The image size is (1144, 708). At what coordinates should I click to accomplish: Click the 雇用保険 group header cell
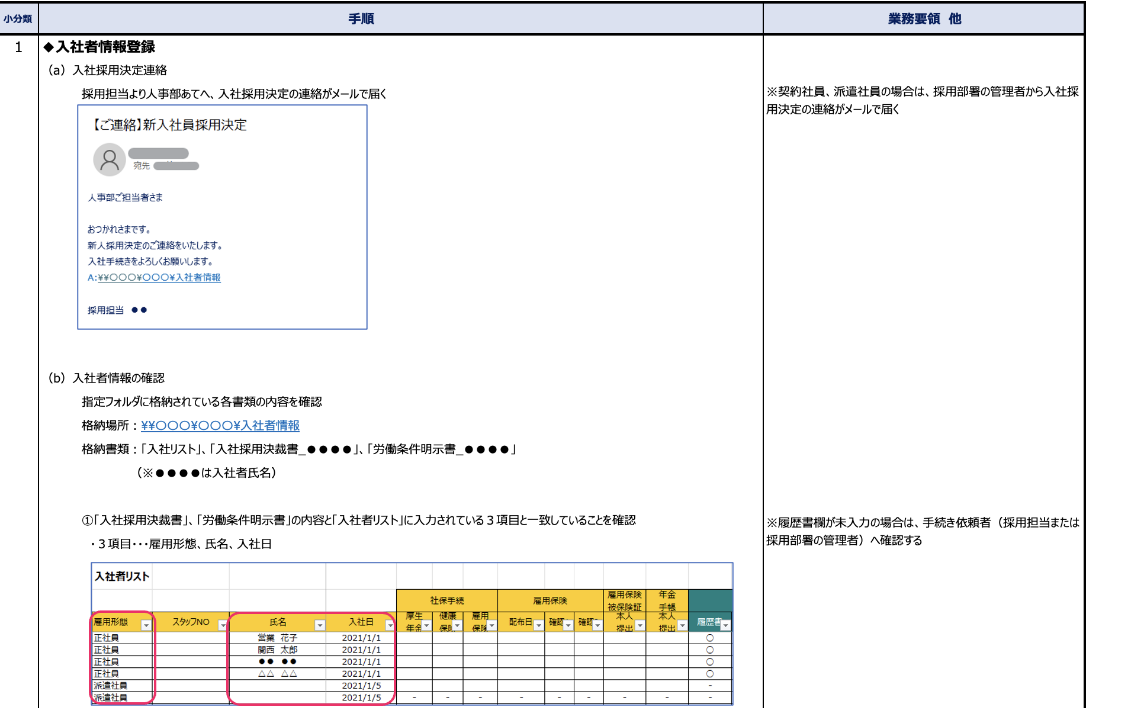point(549,600)
